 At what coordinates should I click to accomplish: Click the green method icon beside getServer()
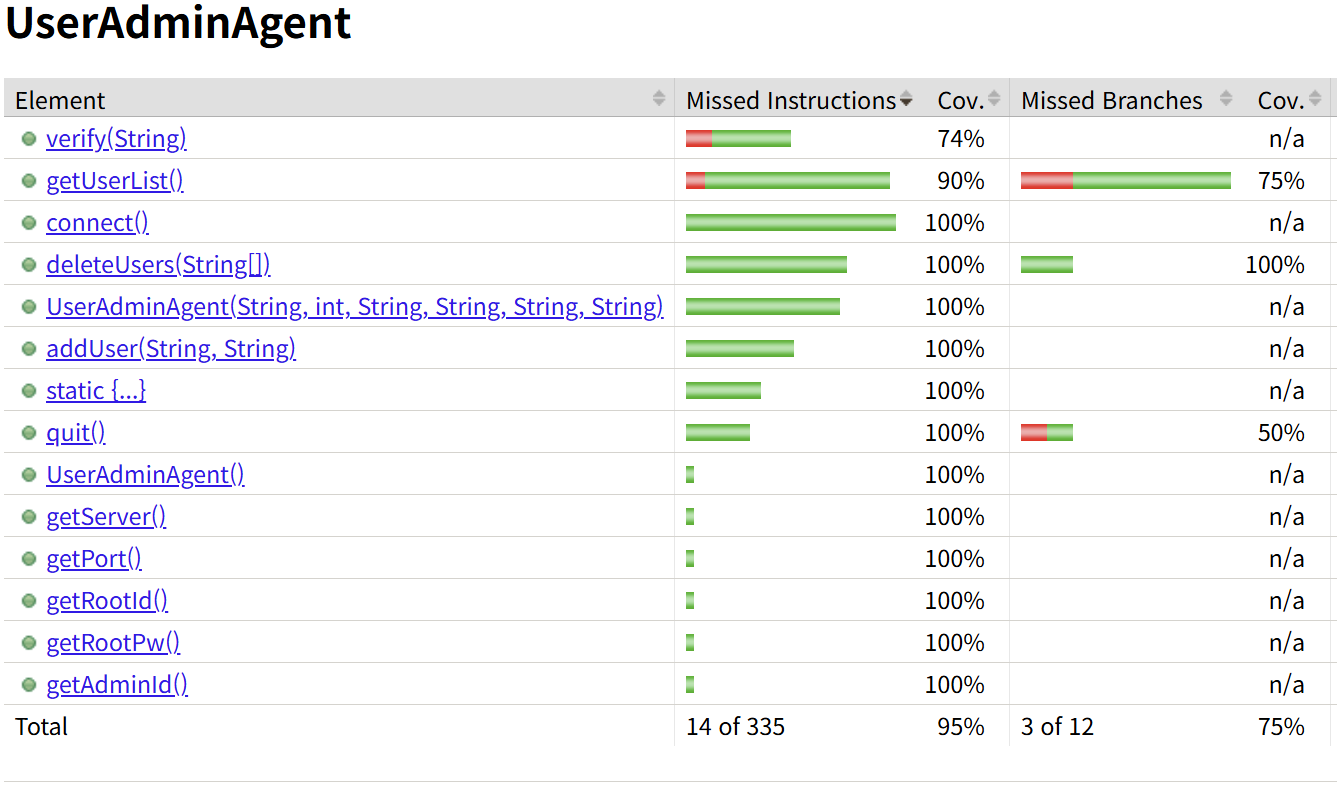29,517
